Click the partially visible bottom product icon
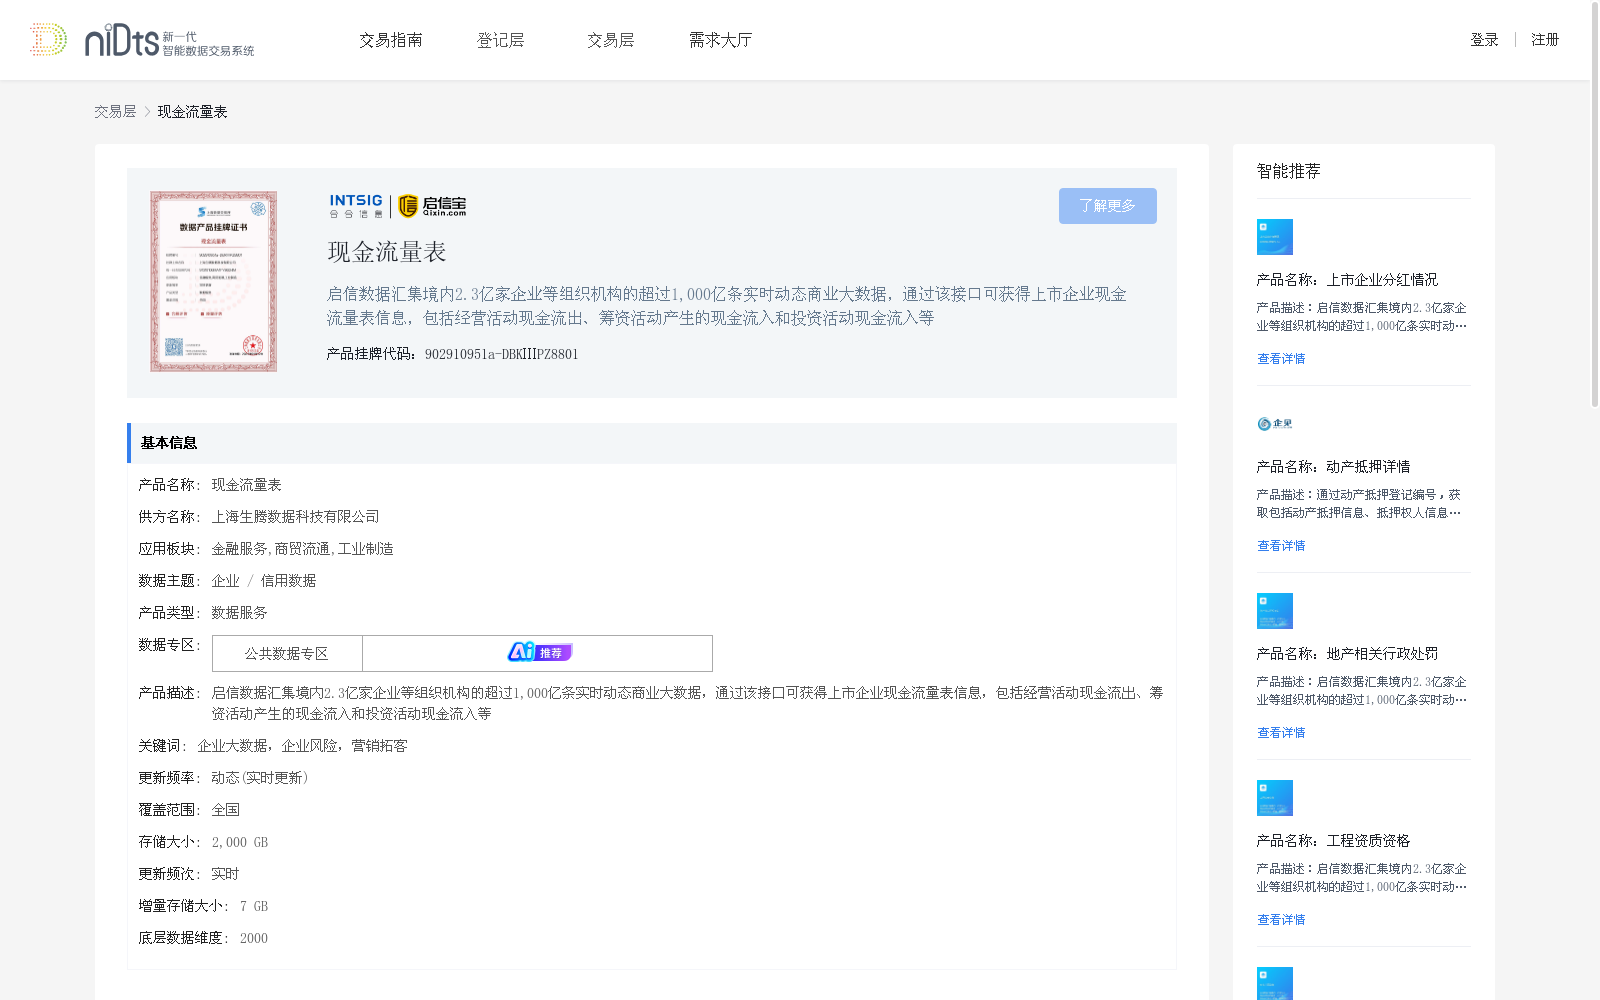The image size is (1600, 1000). (1275, 984)
